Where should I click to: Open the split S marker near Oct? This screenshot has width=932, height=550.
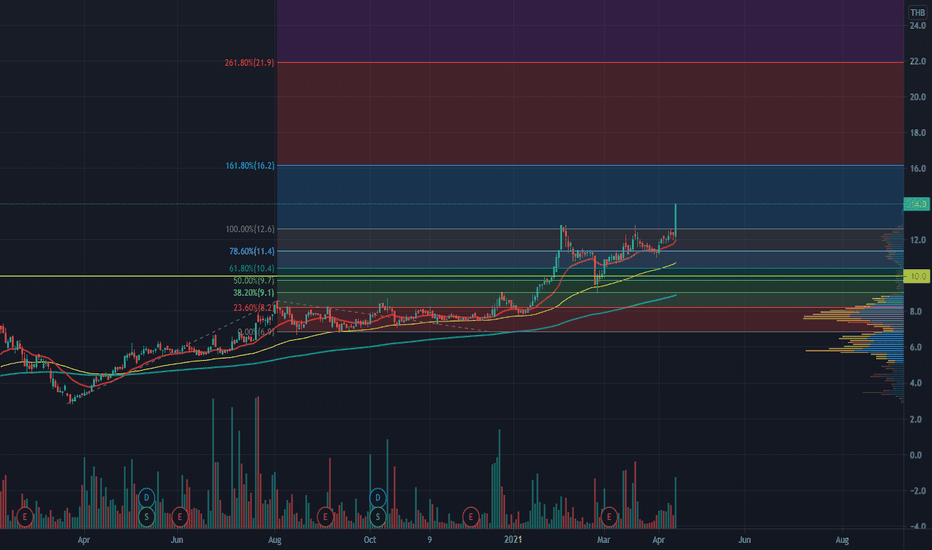pyautogui.click(x=377, y=517)
